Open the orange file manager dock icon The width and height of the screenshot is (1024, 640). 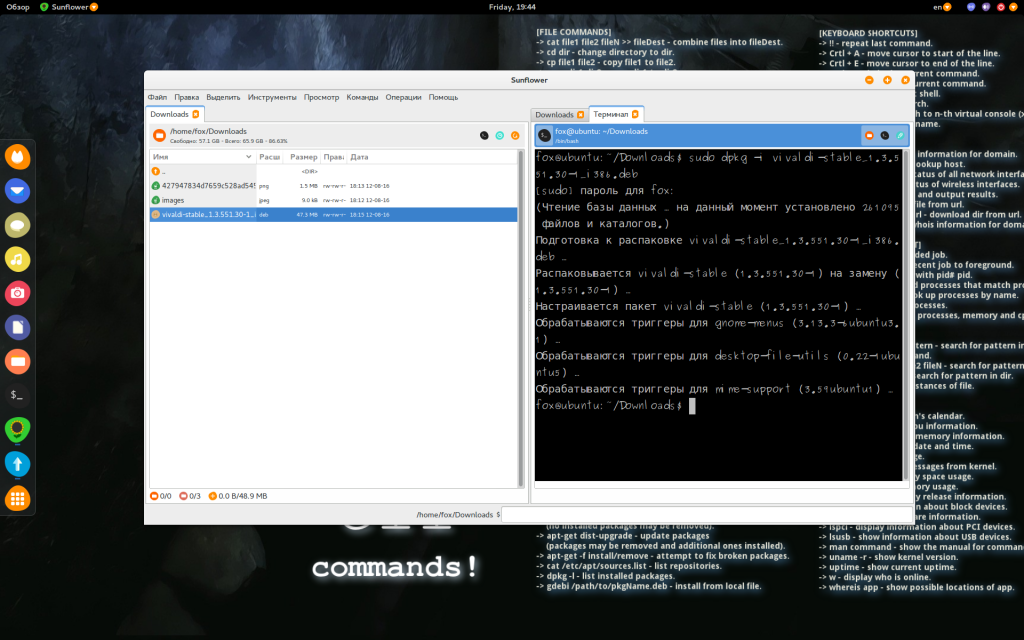pyautogui.click(x=18, y=361)
